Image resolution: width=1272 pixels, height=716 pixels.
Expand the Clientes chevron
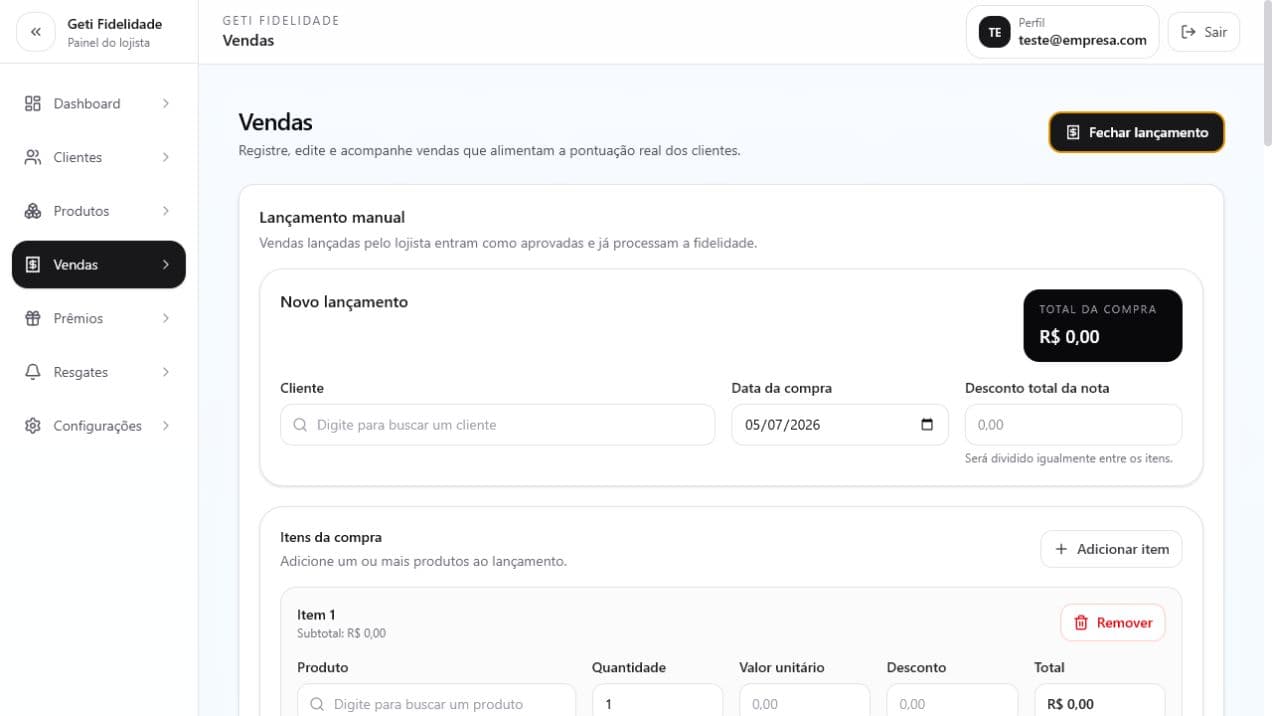(165, 157)
